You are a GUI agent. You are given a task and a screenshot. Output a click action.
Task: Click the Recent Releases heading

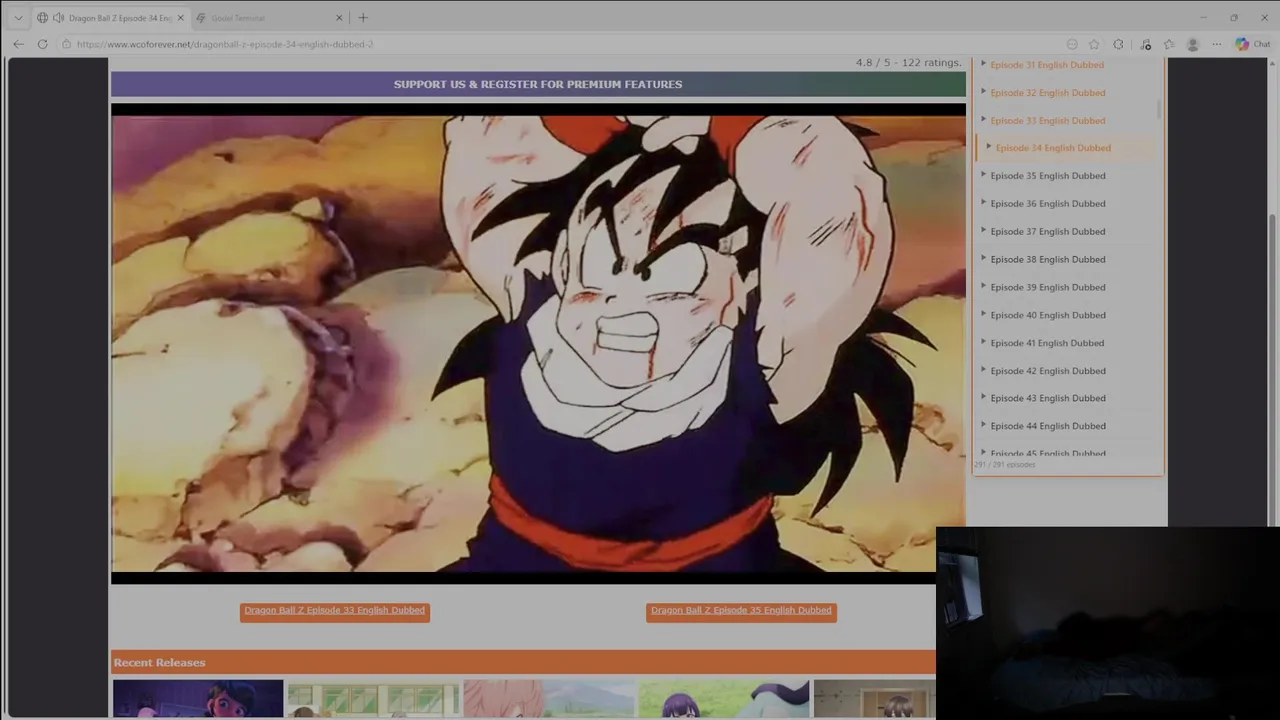[x=159, y=663]
